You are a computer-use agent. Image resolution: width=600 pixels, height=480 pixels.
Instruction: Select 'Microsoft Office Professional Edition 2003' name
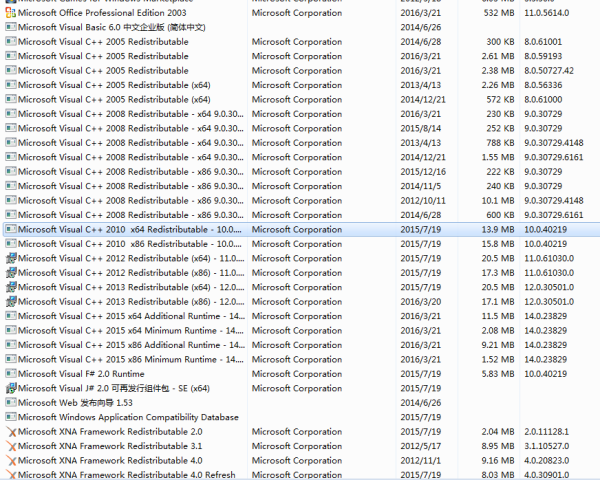(x=102, y=13)
